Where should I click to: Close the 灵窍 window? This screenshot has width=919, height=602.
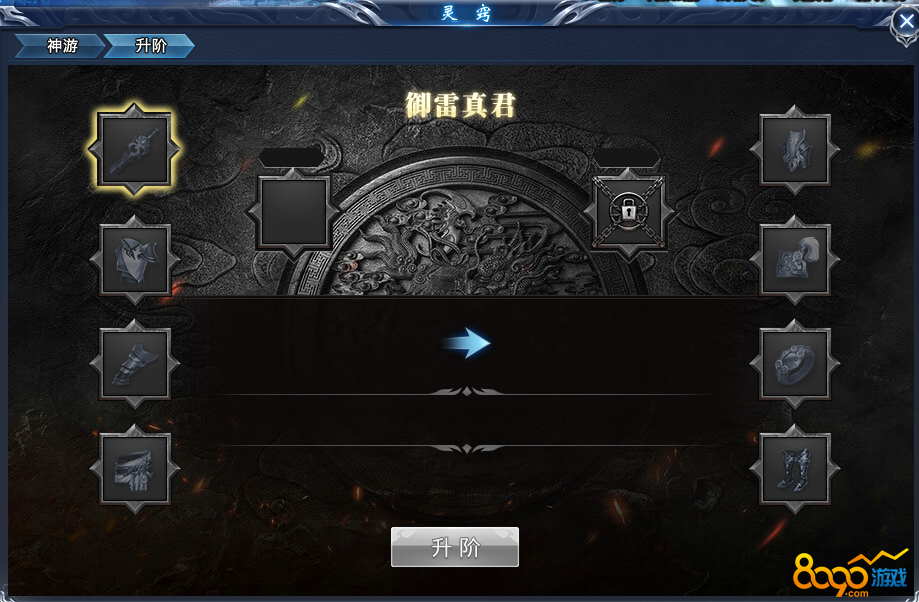(x=906, y=22)
